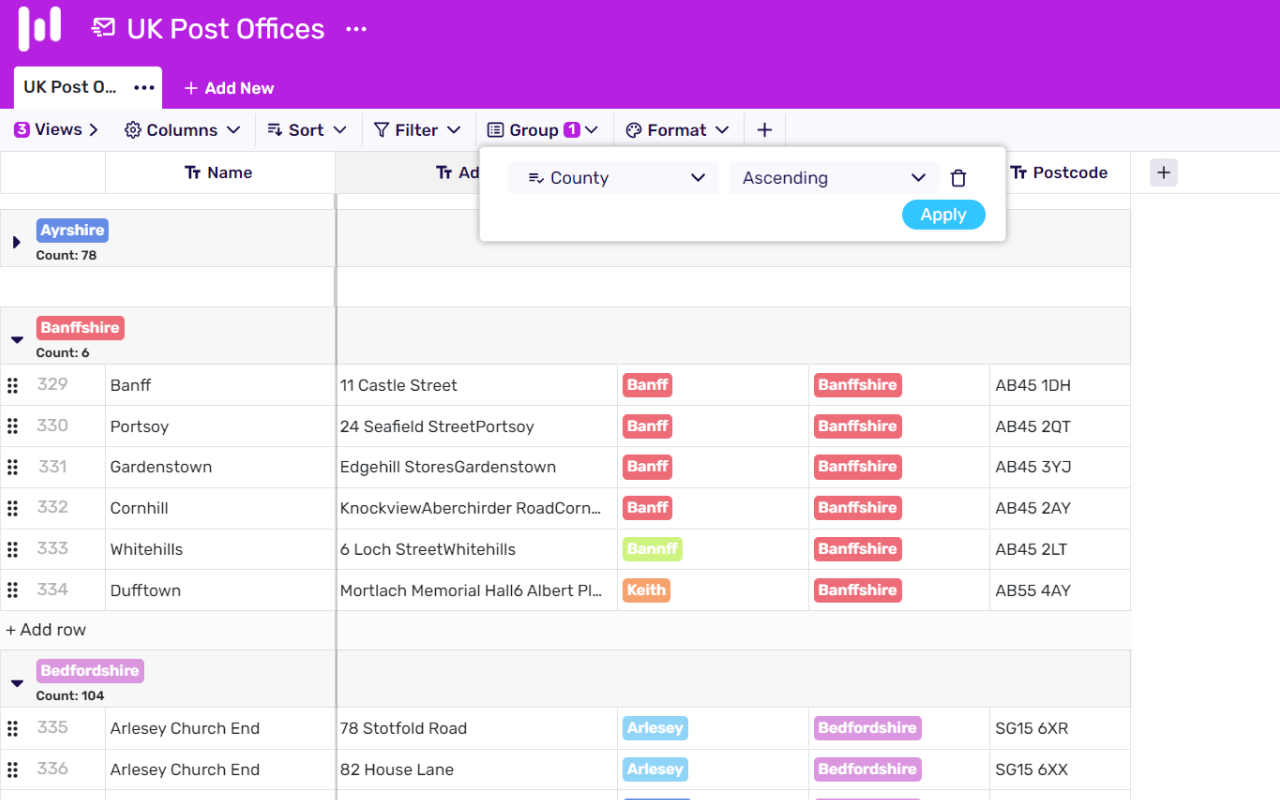Click the Format icon in the toolbar
Screen dimensions: 1280x800
[632, 129]
